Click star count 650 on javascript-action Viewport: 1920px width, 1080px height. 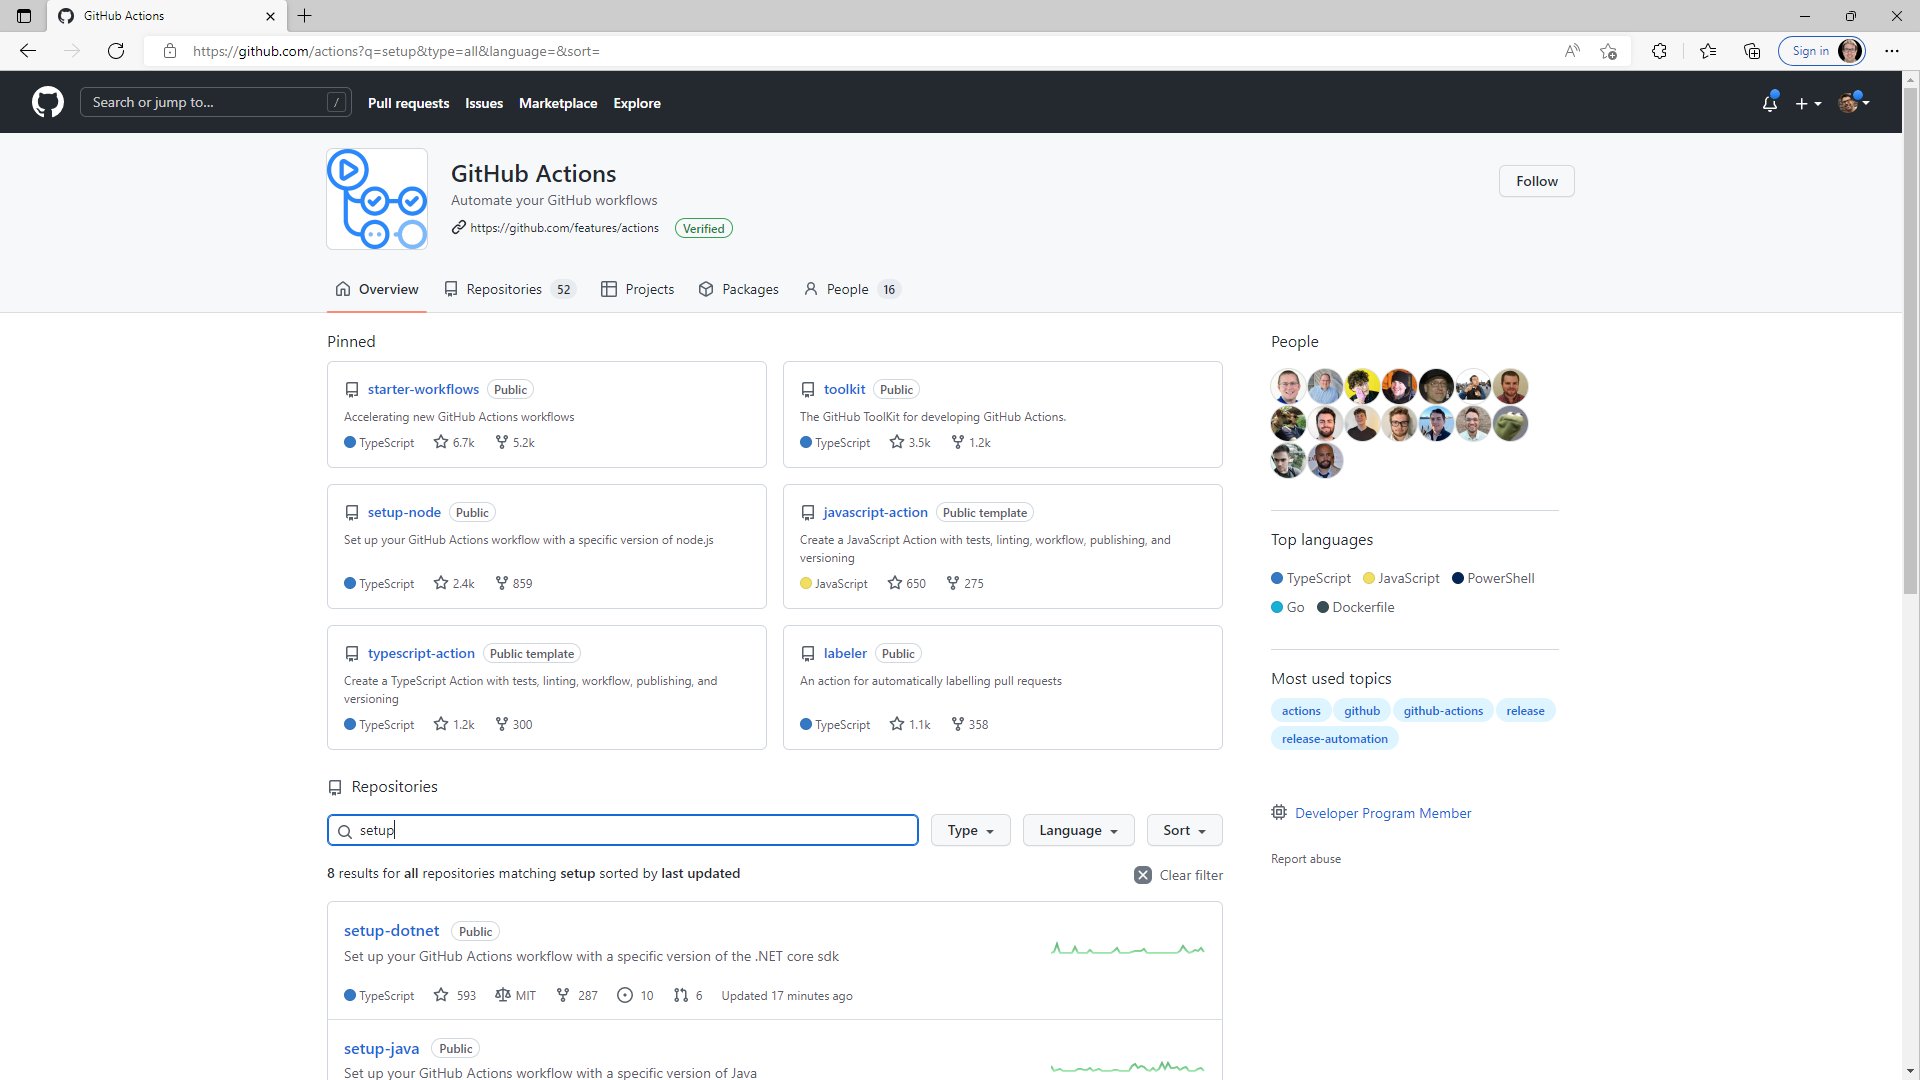907,583
